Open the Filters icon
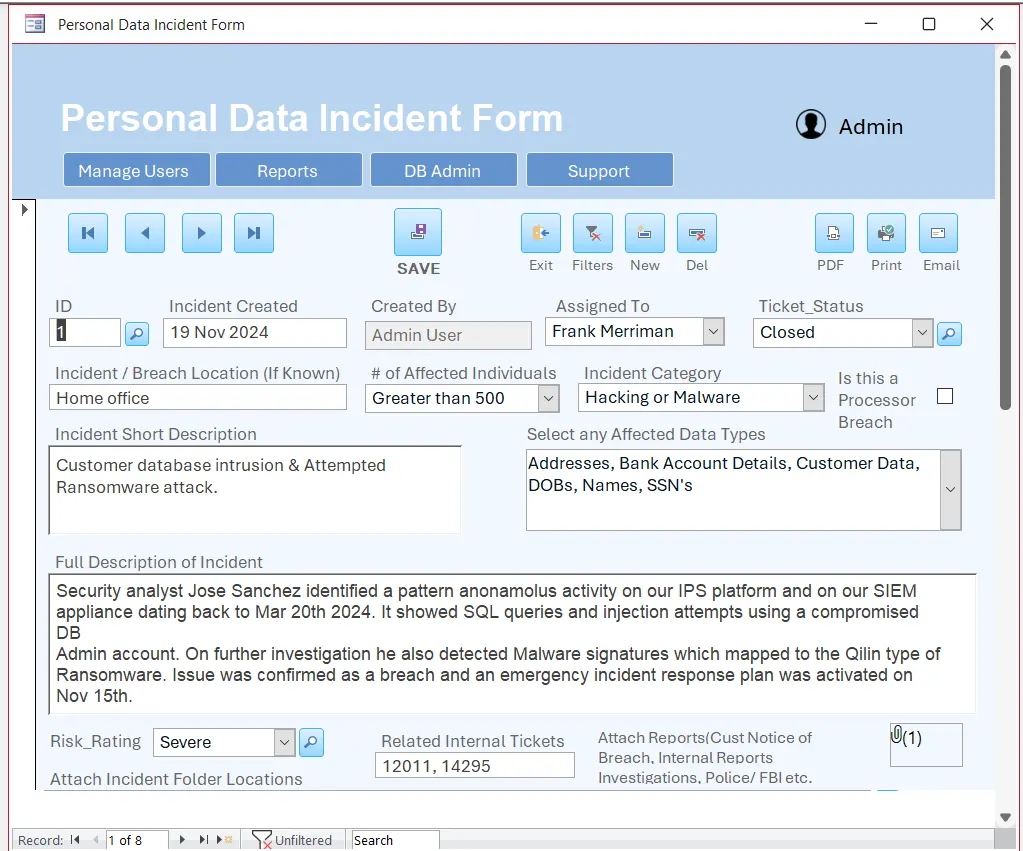The height and width of the screenshot is (851, 1023). click(x=593, y=233)
